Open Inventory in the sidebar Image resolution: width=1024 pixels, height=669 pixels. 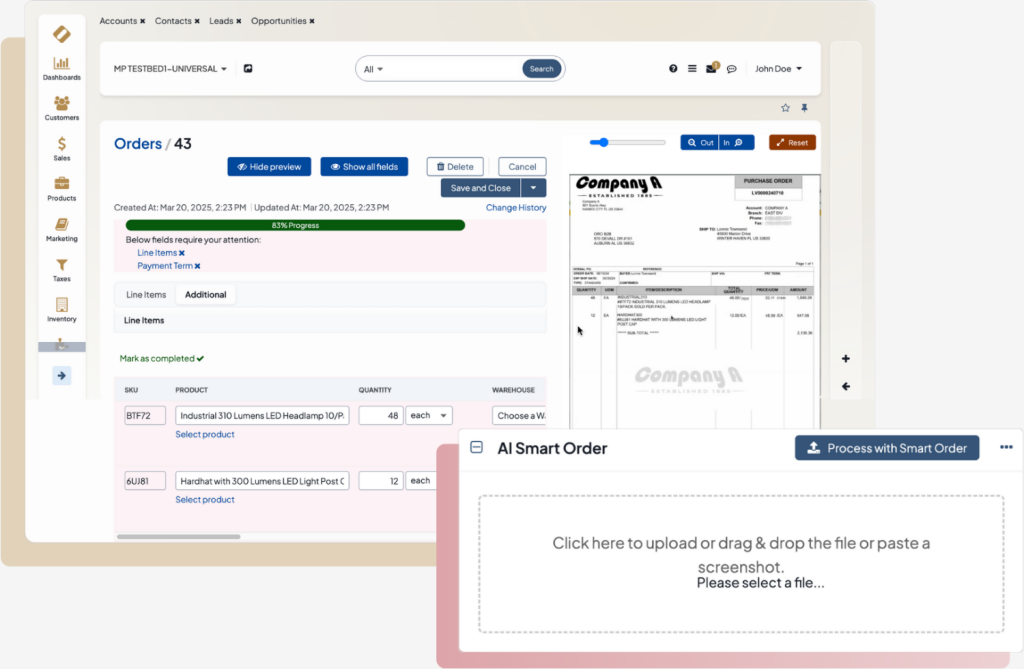61,310
